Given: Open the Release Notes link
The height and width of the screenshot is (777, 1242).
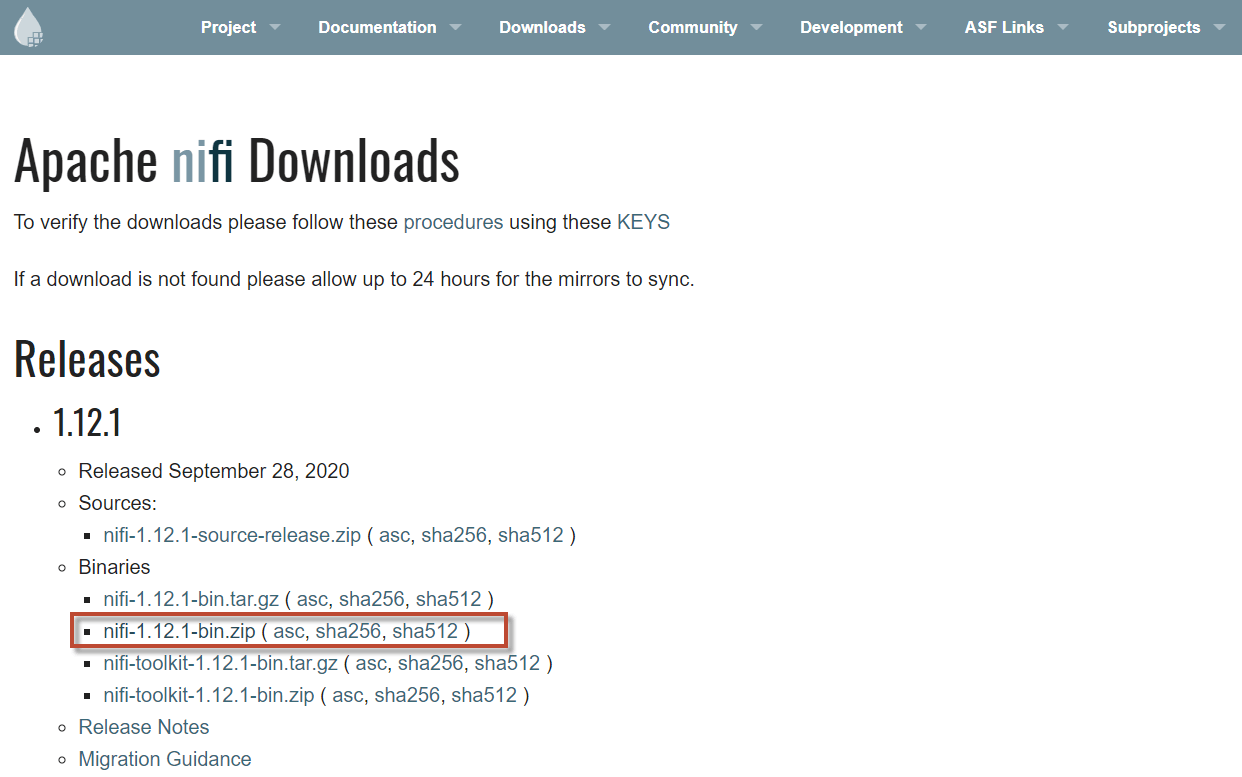Looking at the screenshot, I should pyautogui.click(x=144, y=727).
